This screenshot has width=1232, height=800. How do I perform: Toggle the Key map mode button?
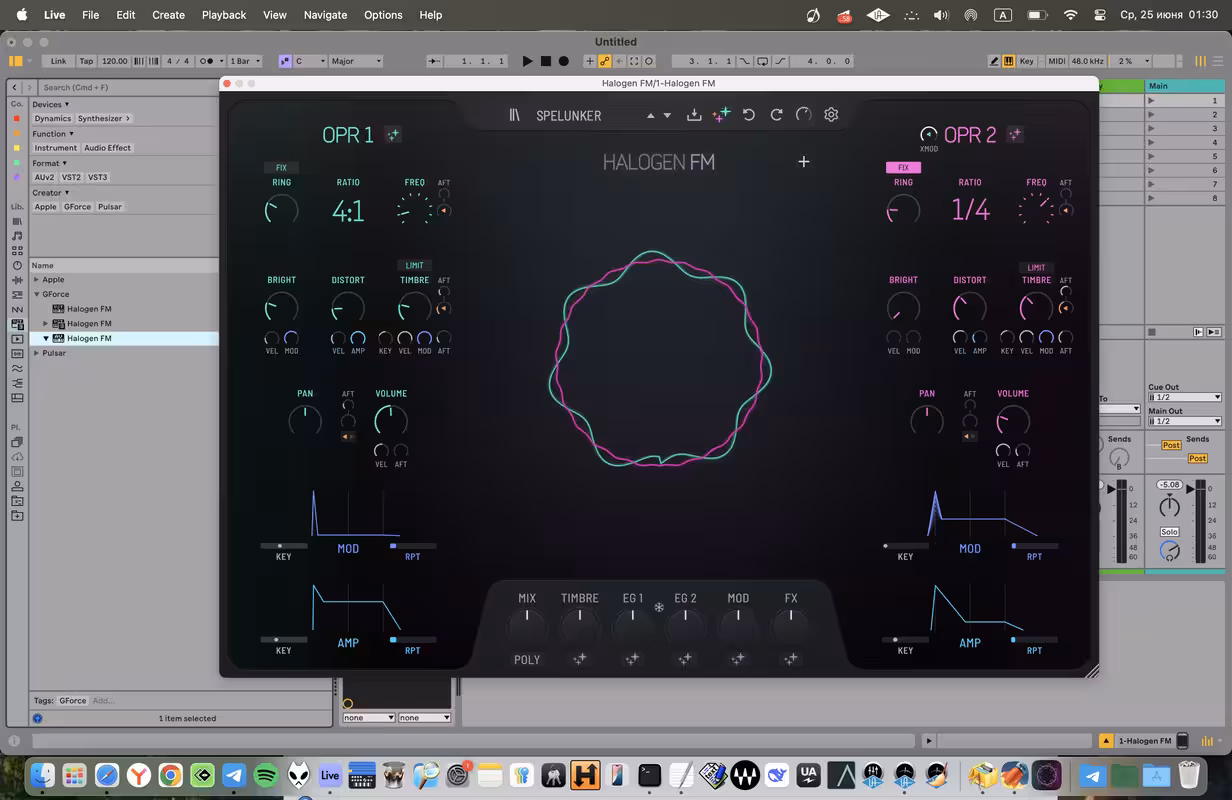(x=1027, y=61)
